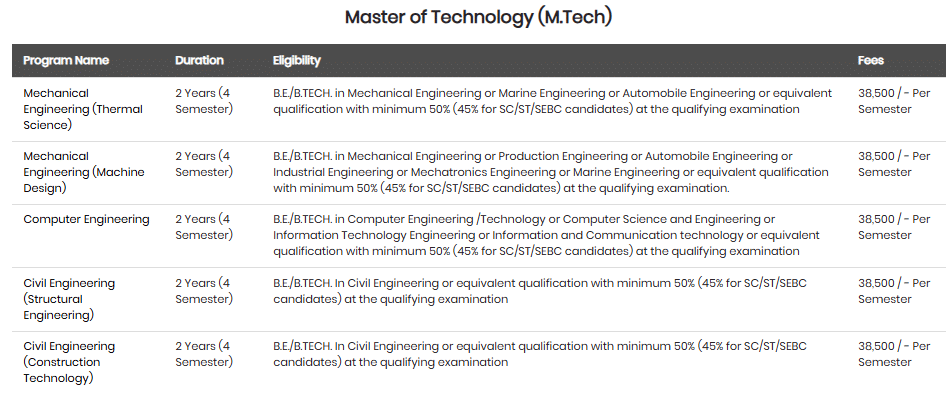Click the Thermal Science eligibility text
951x408 pixels.
coord(552,101)
